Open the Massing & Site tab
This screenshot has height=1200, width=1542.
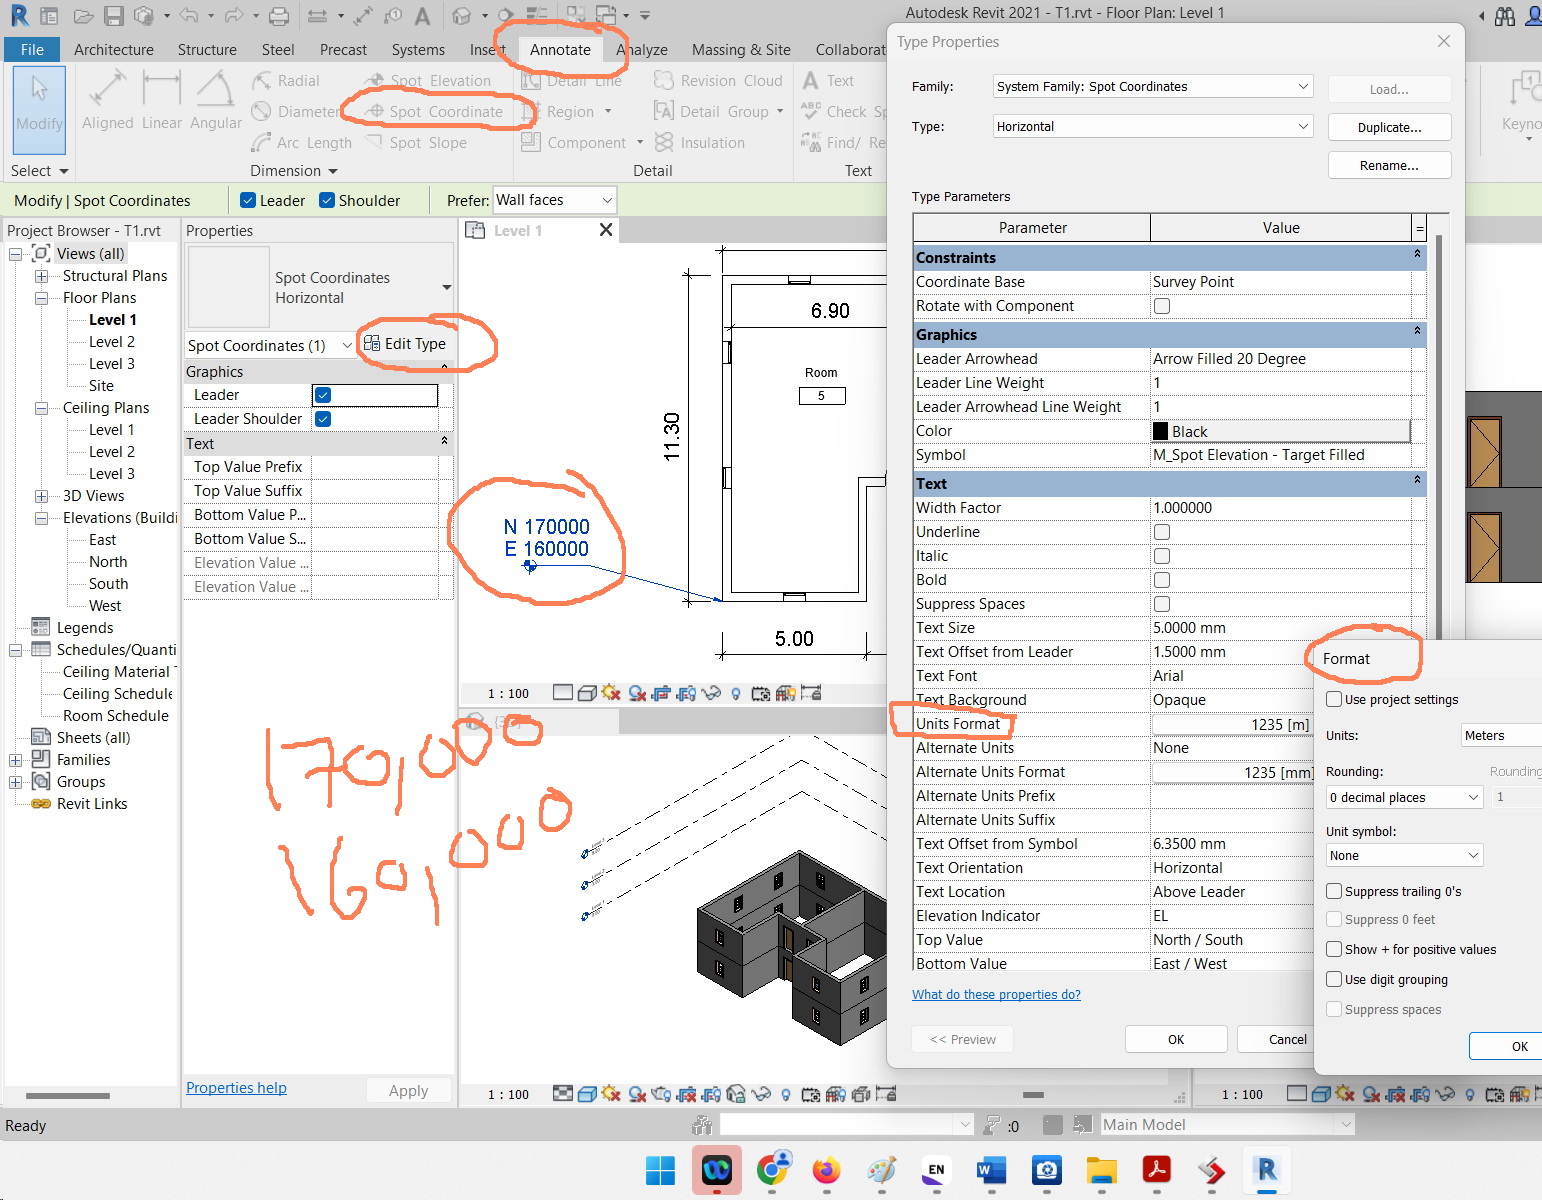coord(741,49)
